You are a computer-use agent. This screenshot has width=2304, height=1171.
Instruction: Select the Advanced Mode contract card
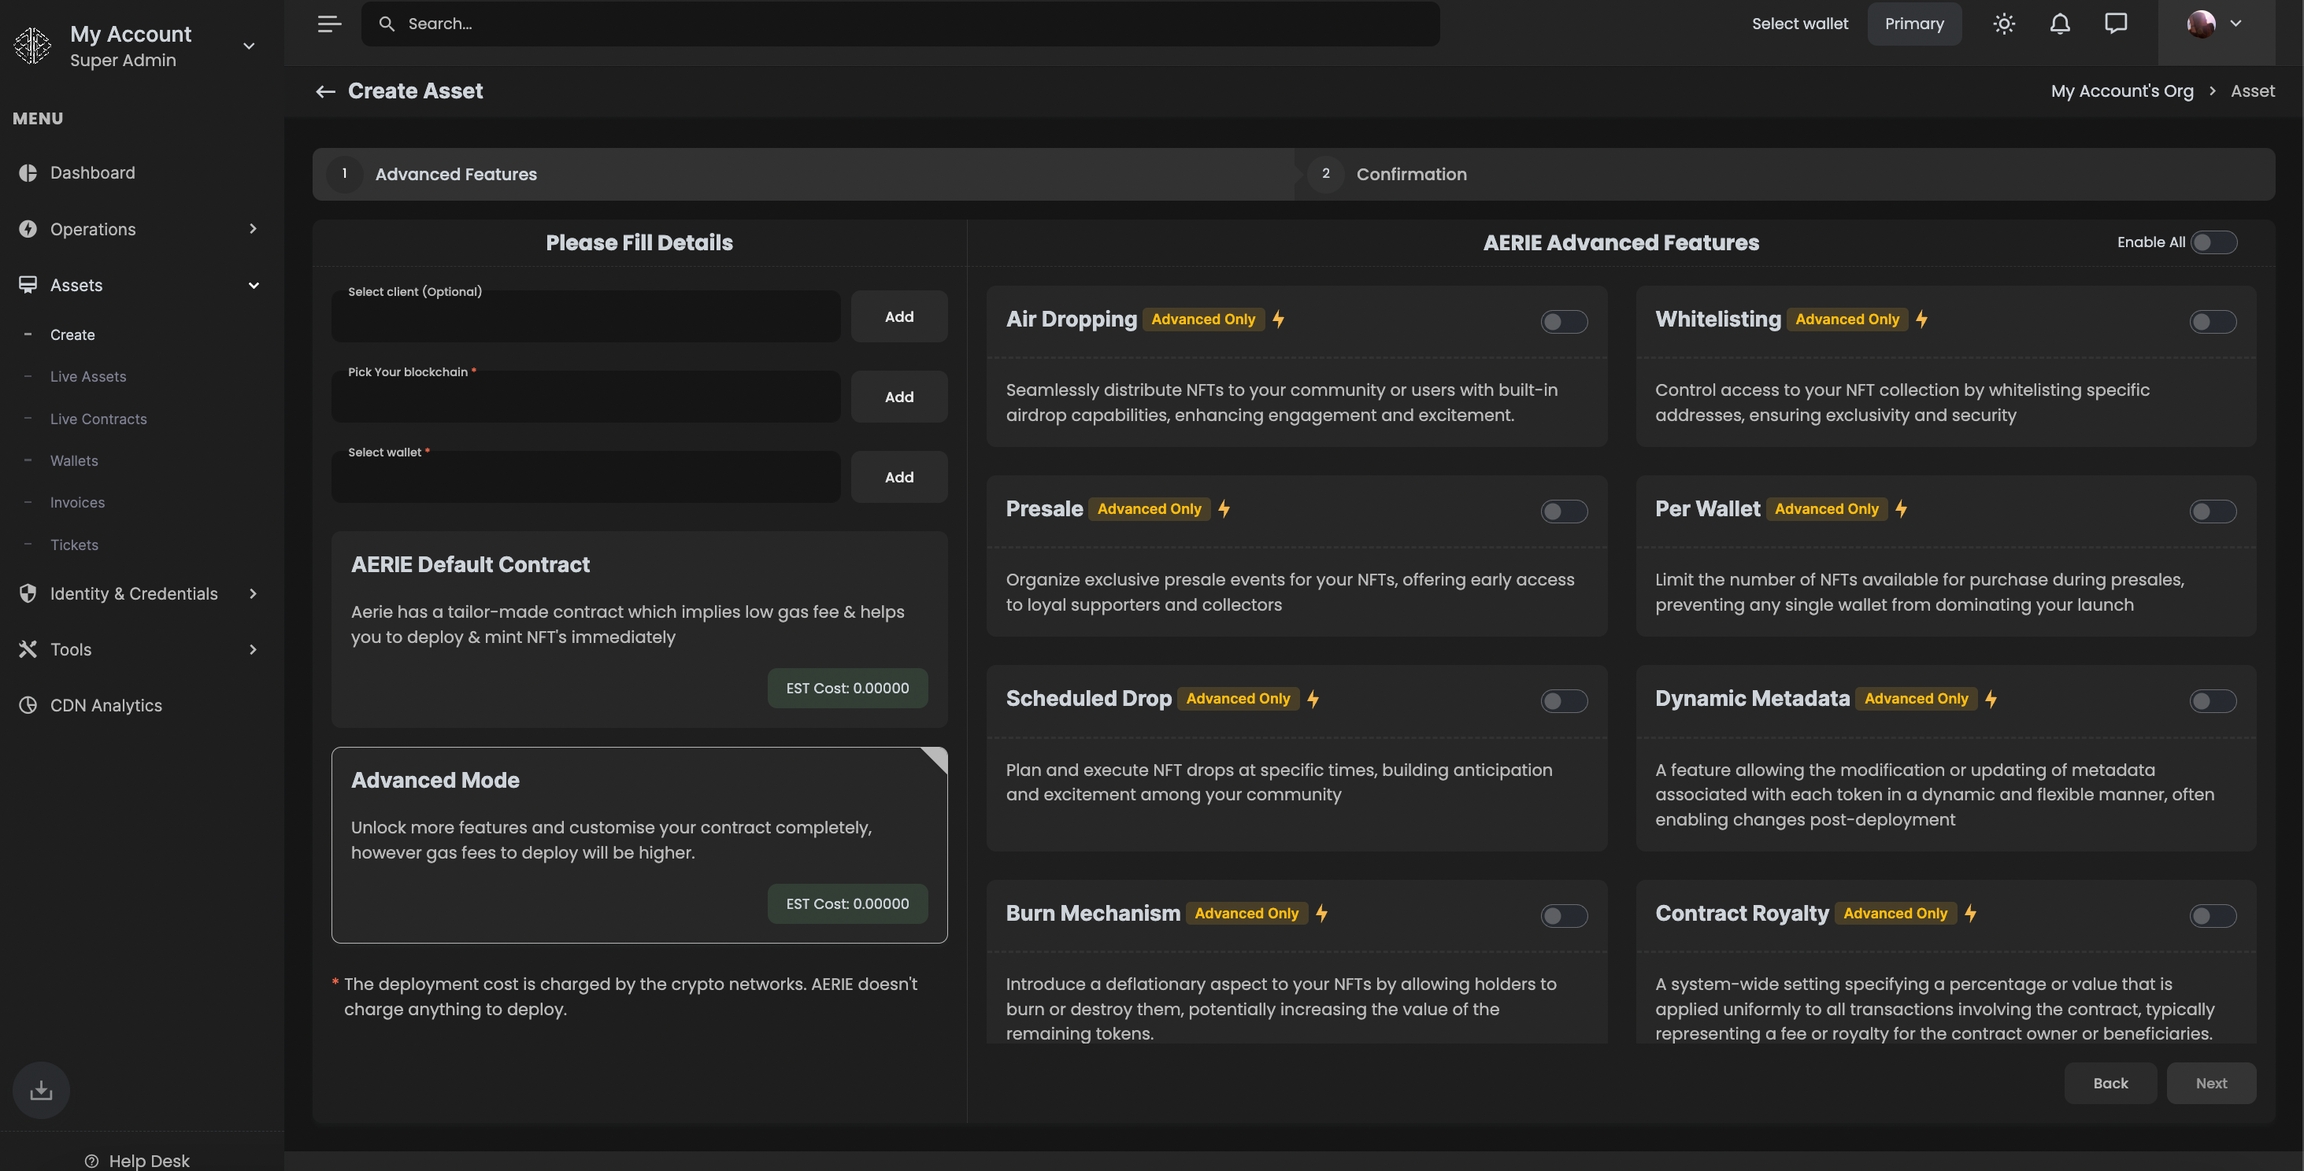(639, 844)
